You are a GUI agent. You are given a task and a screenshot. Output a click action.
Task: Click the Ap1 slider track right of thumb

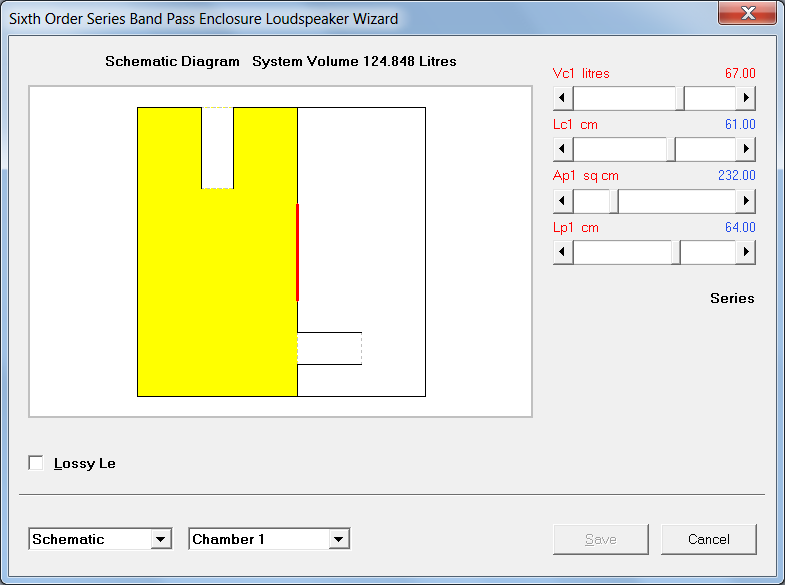[x=677, y=201]
